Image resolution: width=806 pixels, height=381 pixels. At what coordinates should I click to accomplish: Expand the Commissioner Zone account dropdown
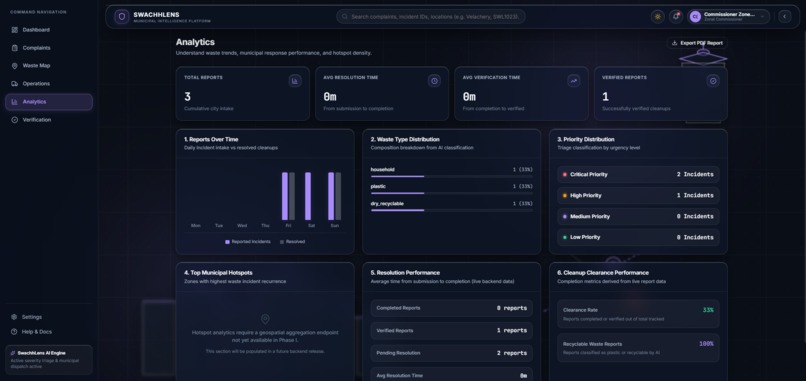click(x=728, y=17)
